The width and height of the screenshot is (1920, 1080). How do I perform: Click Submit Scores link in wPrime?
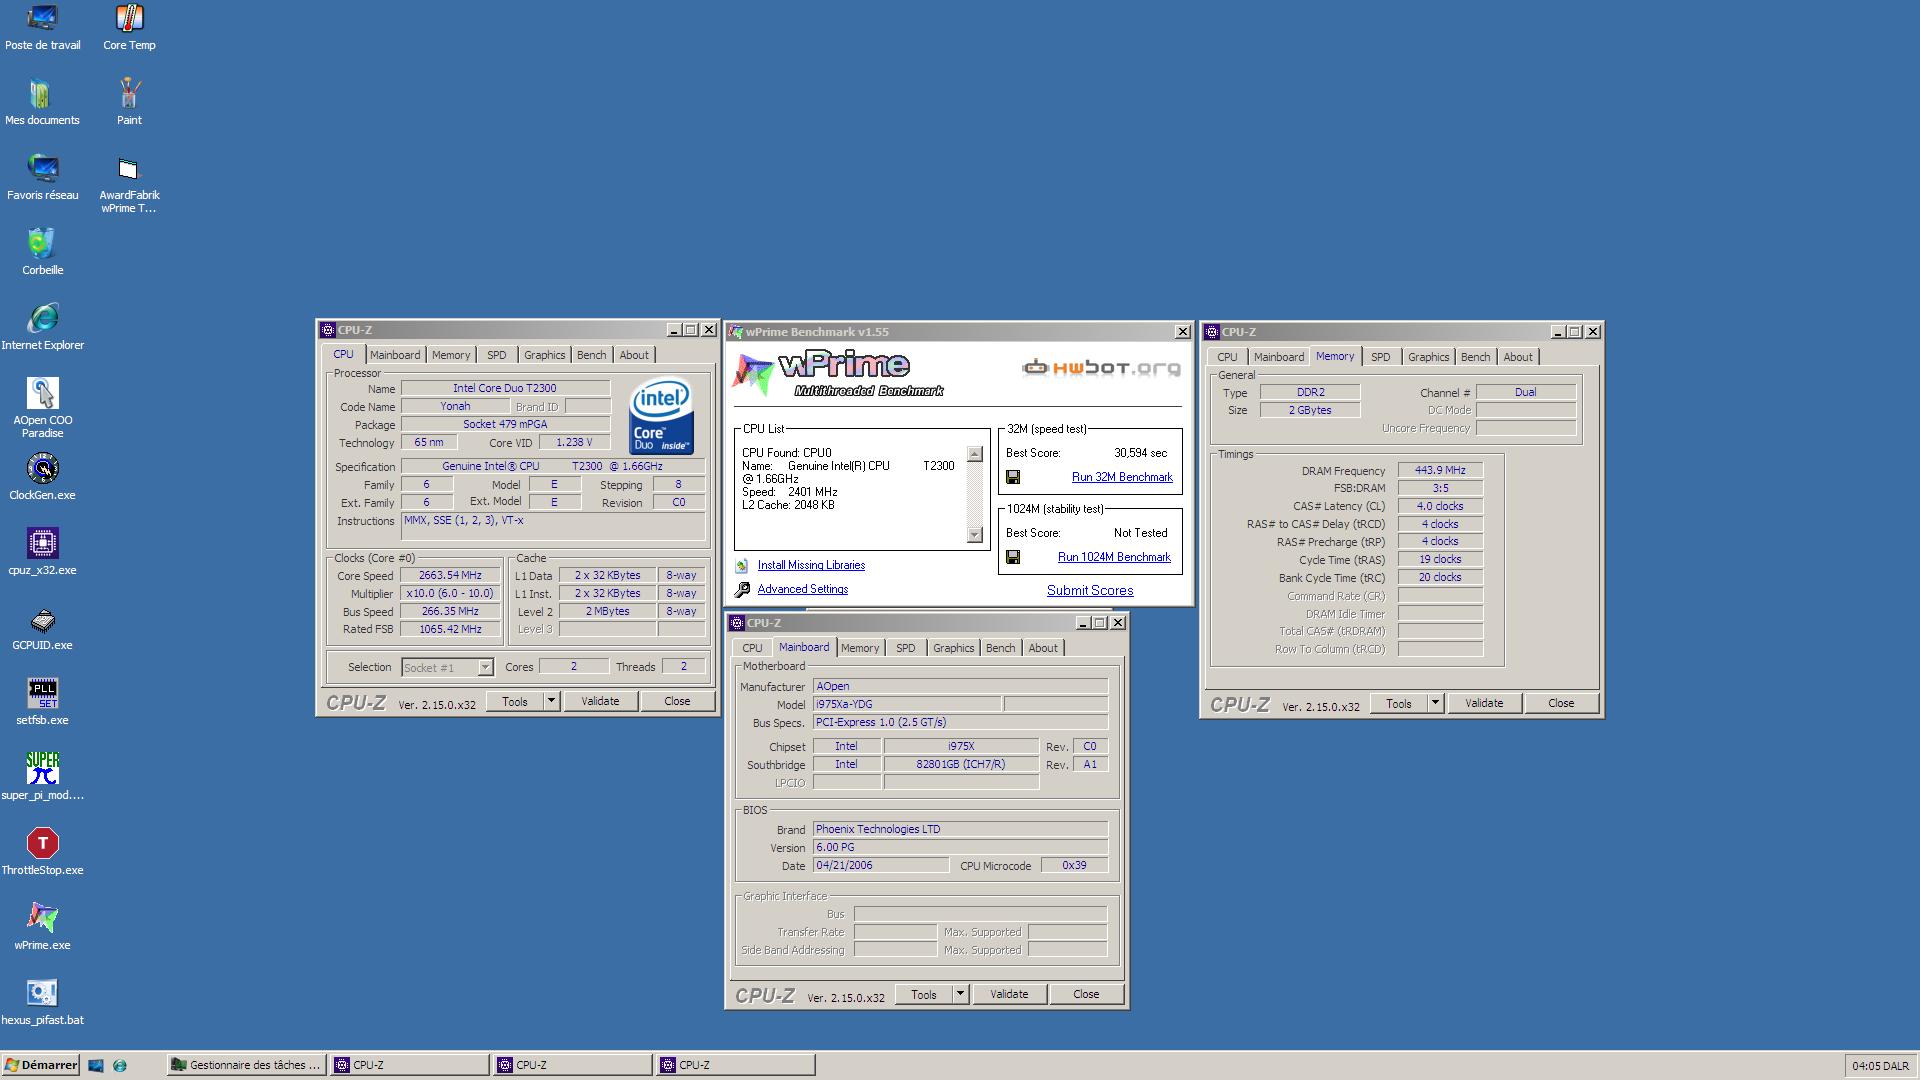[1090, 591]
